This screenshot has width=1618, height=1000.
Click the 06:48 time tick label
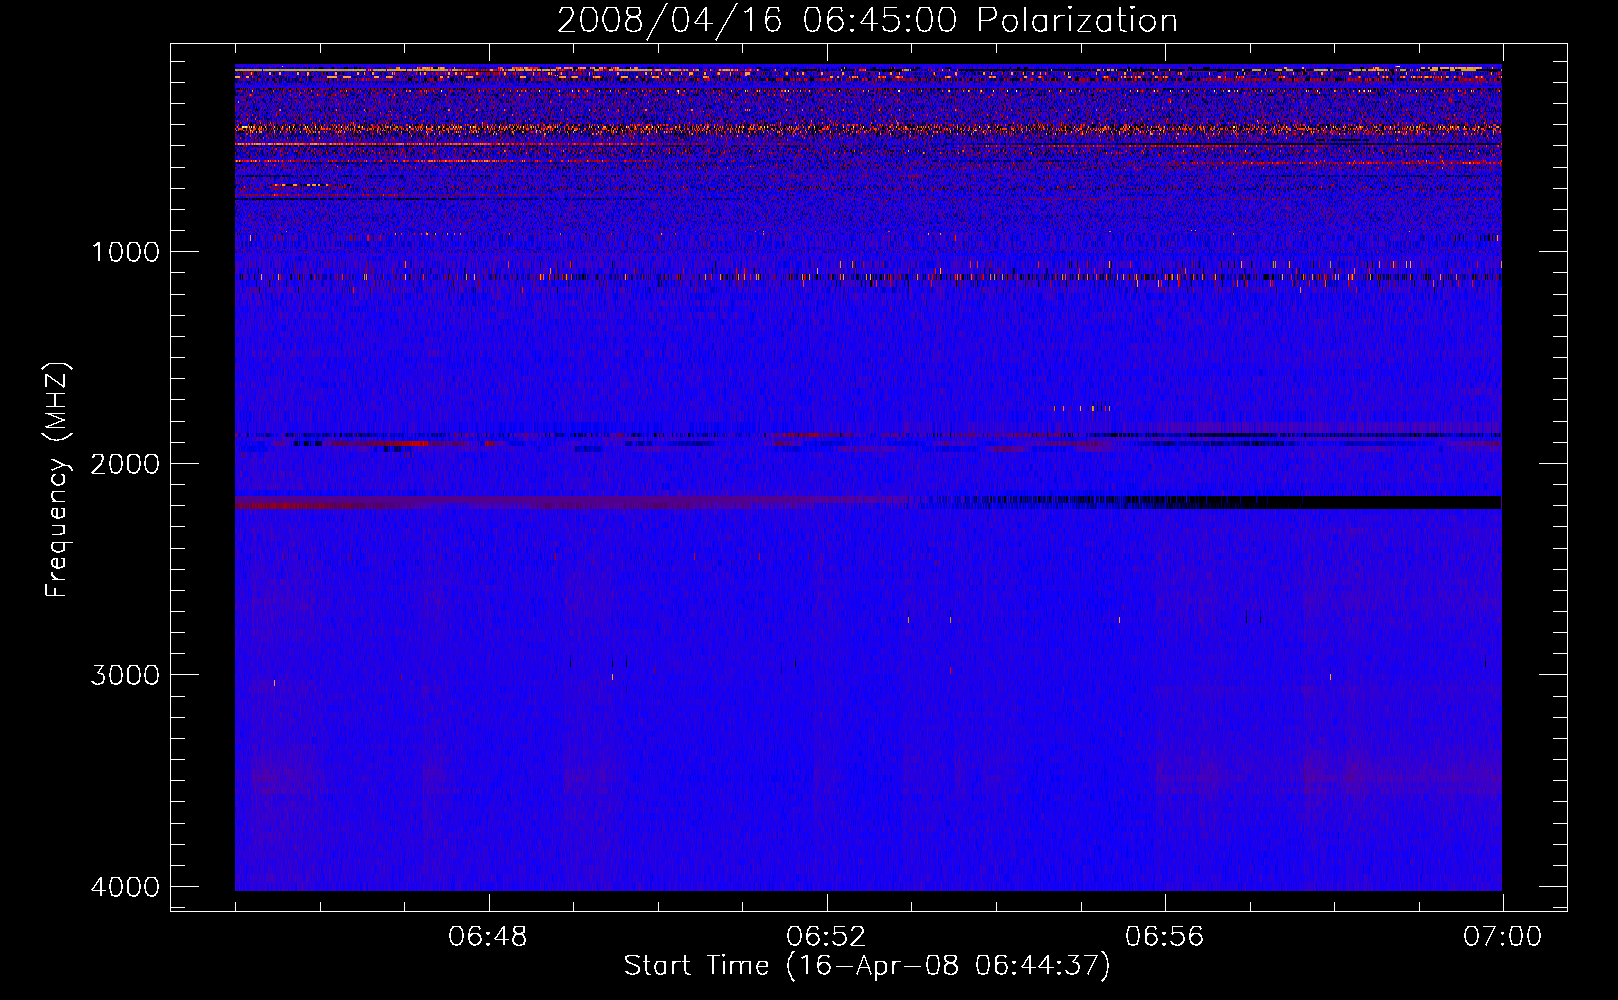(x=488, y=937)
